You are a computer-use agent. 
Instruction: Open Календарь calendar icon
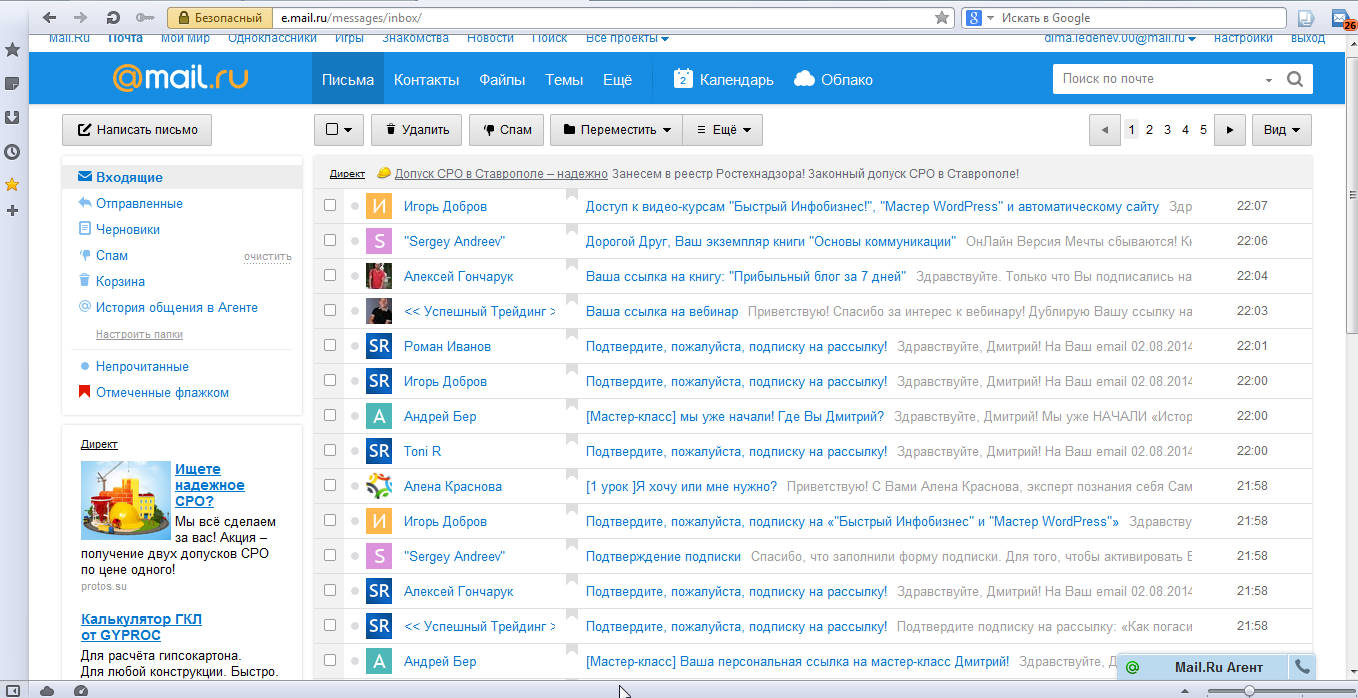click(x=684, y=79)
